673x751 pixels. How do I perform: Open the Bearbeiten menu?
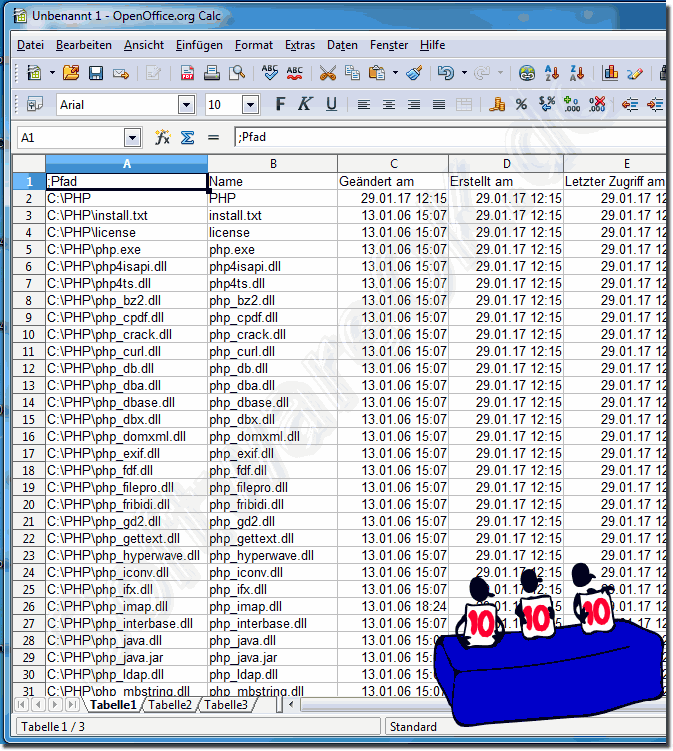pyautogui.click(x=84, y=45)
